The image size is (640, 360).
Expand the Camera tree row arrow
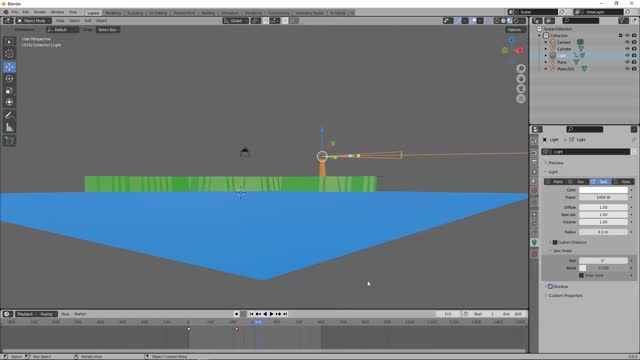(x=546, y=42)
